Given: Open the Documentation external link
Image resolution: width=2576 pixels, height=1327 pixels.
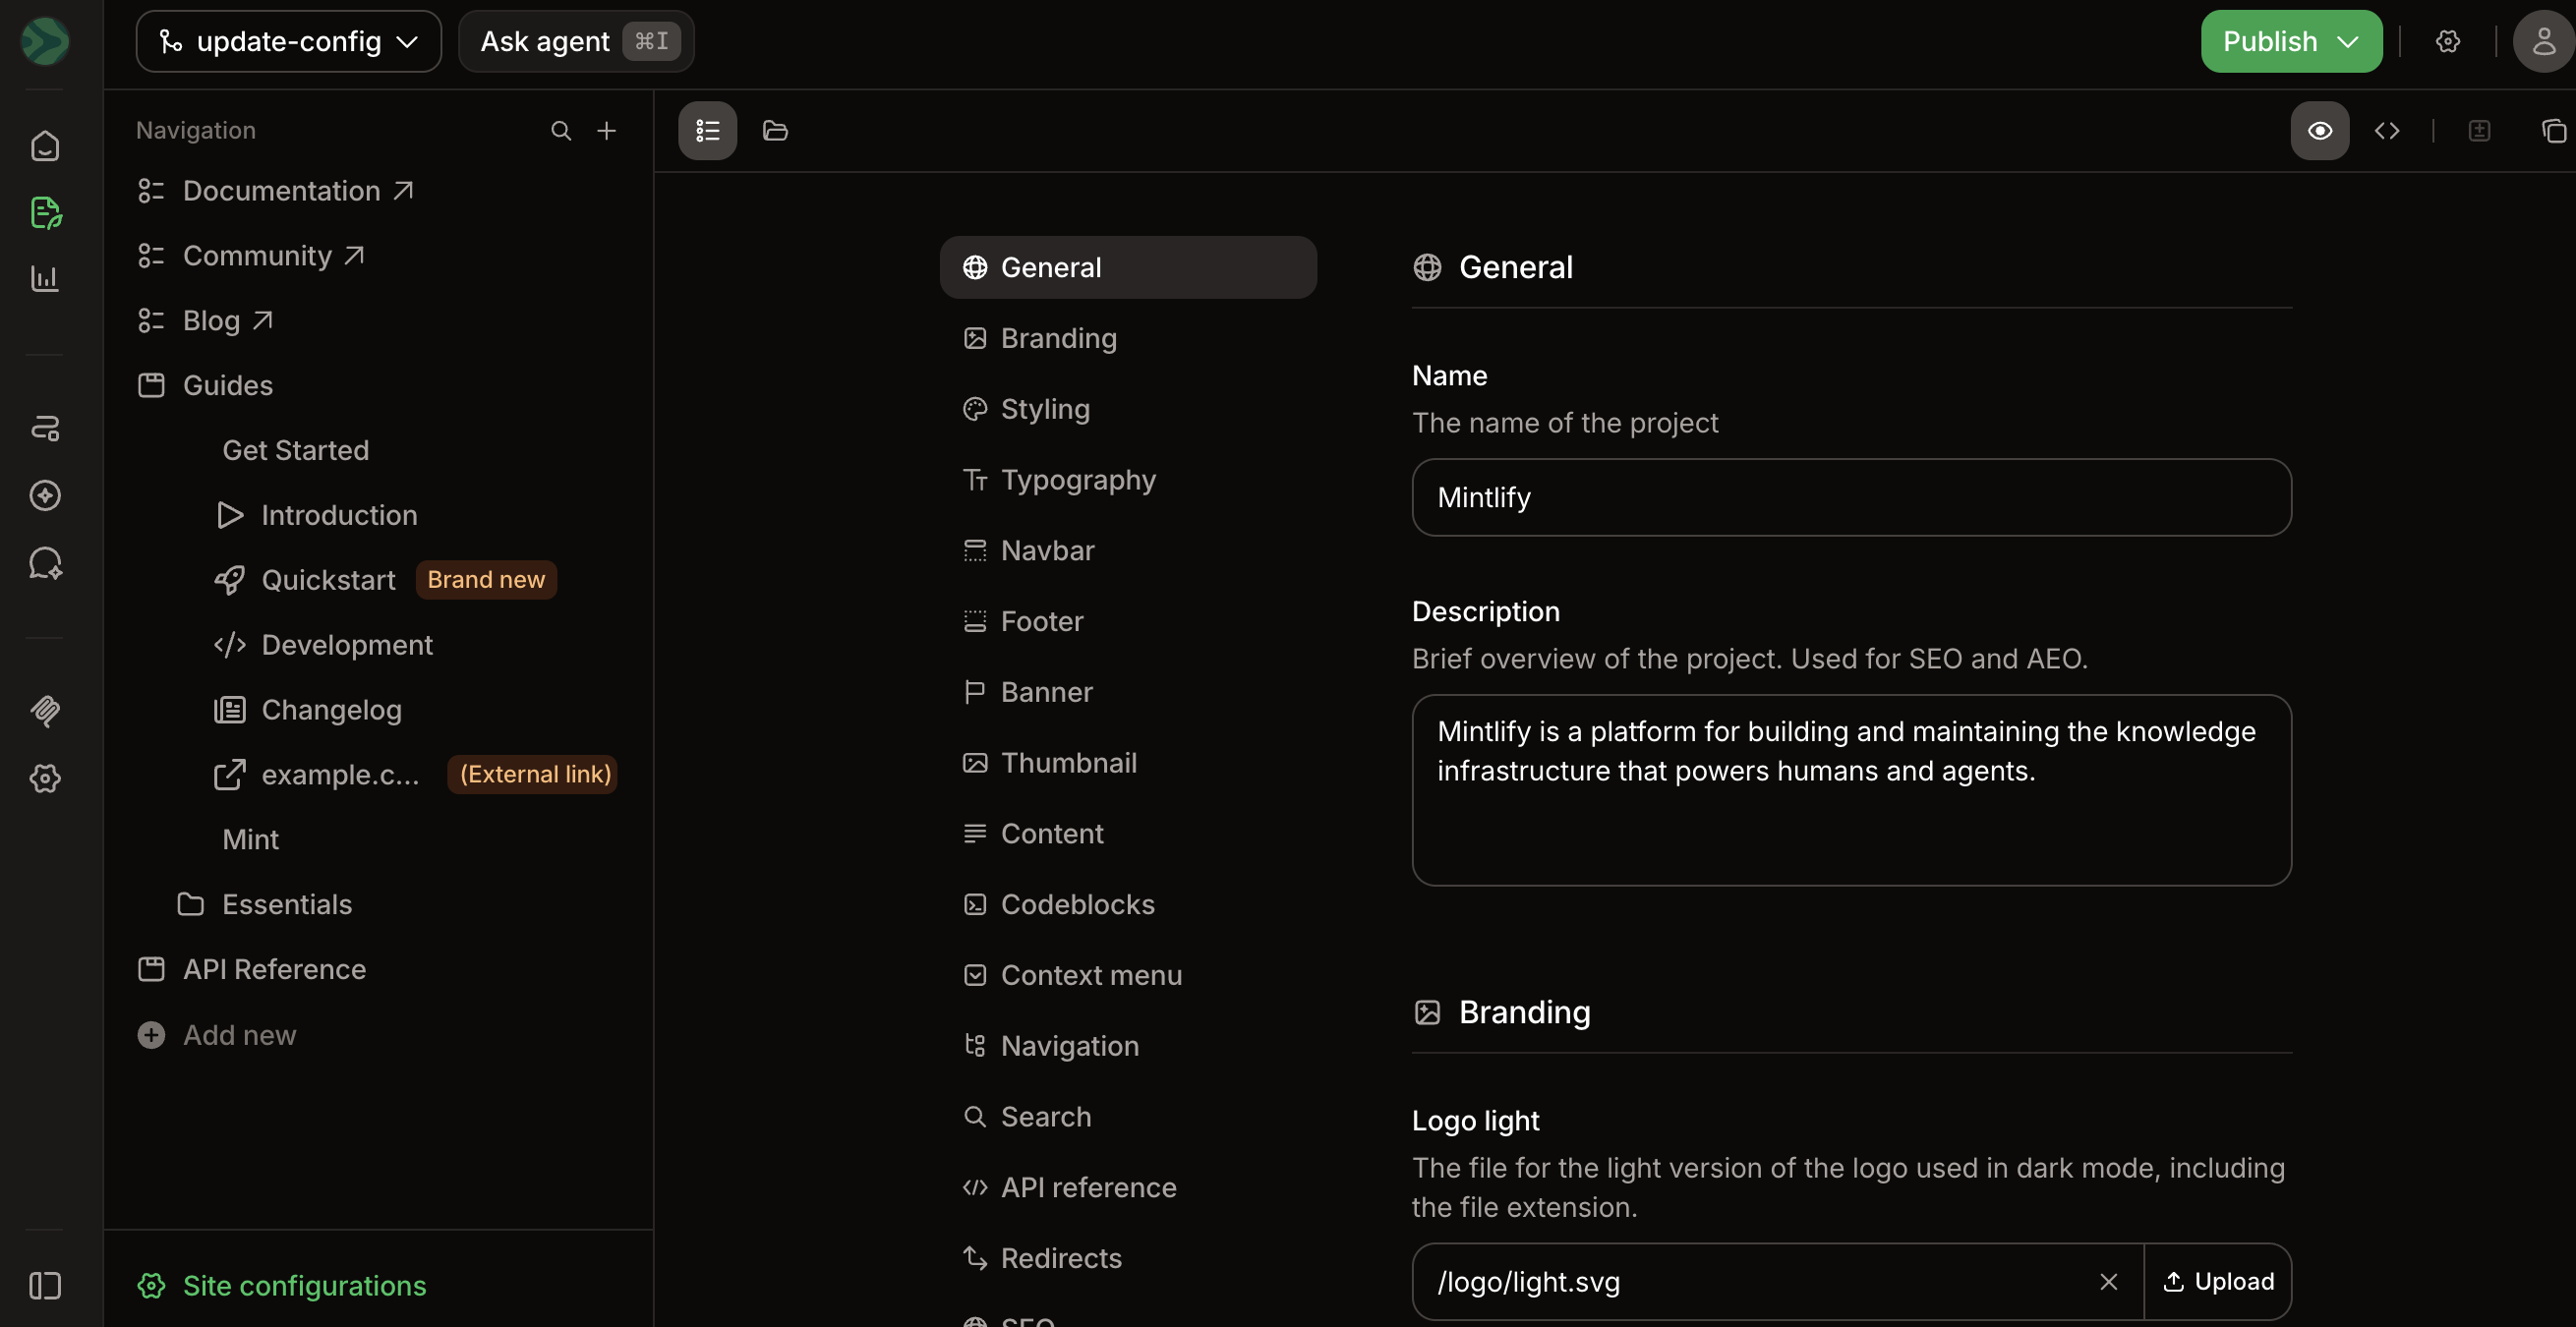Looking at the screenshot, I should click(276, 190).
